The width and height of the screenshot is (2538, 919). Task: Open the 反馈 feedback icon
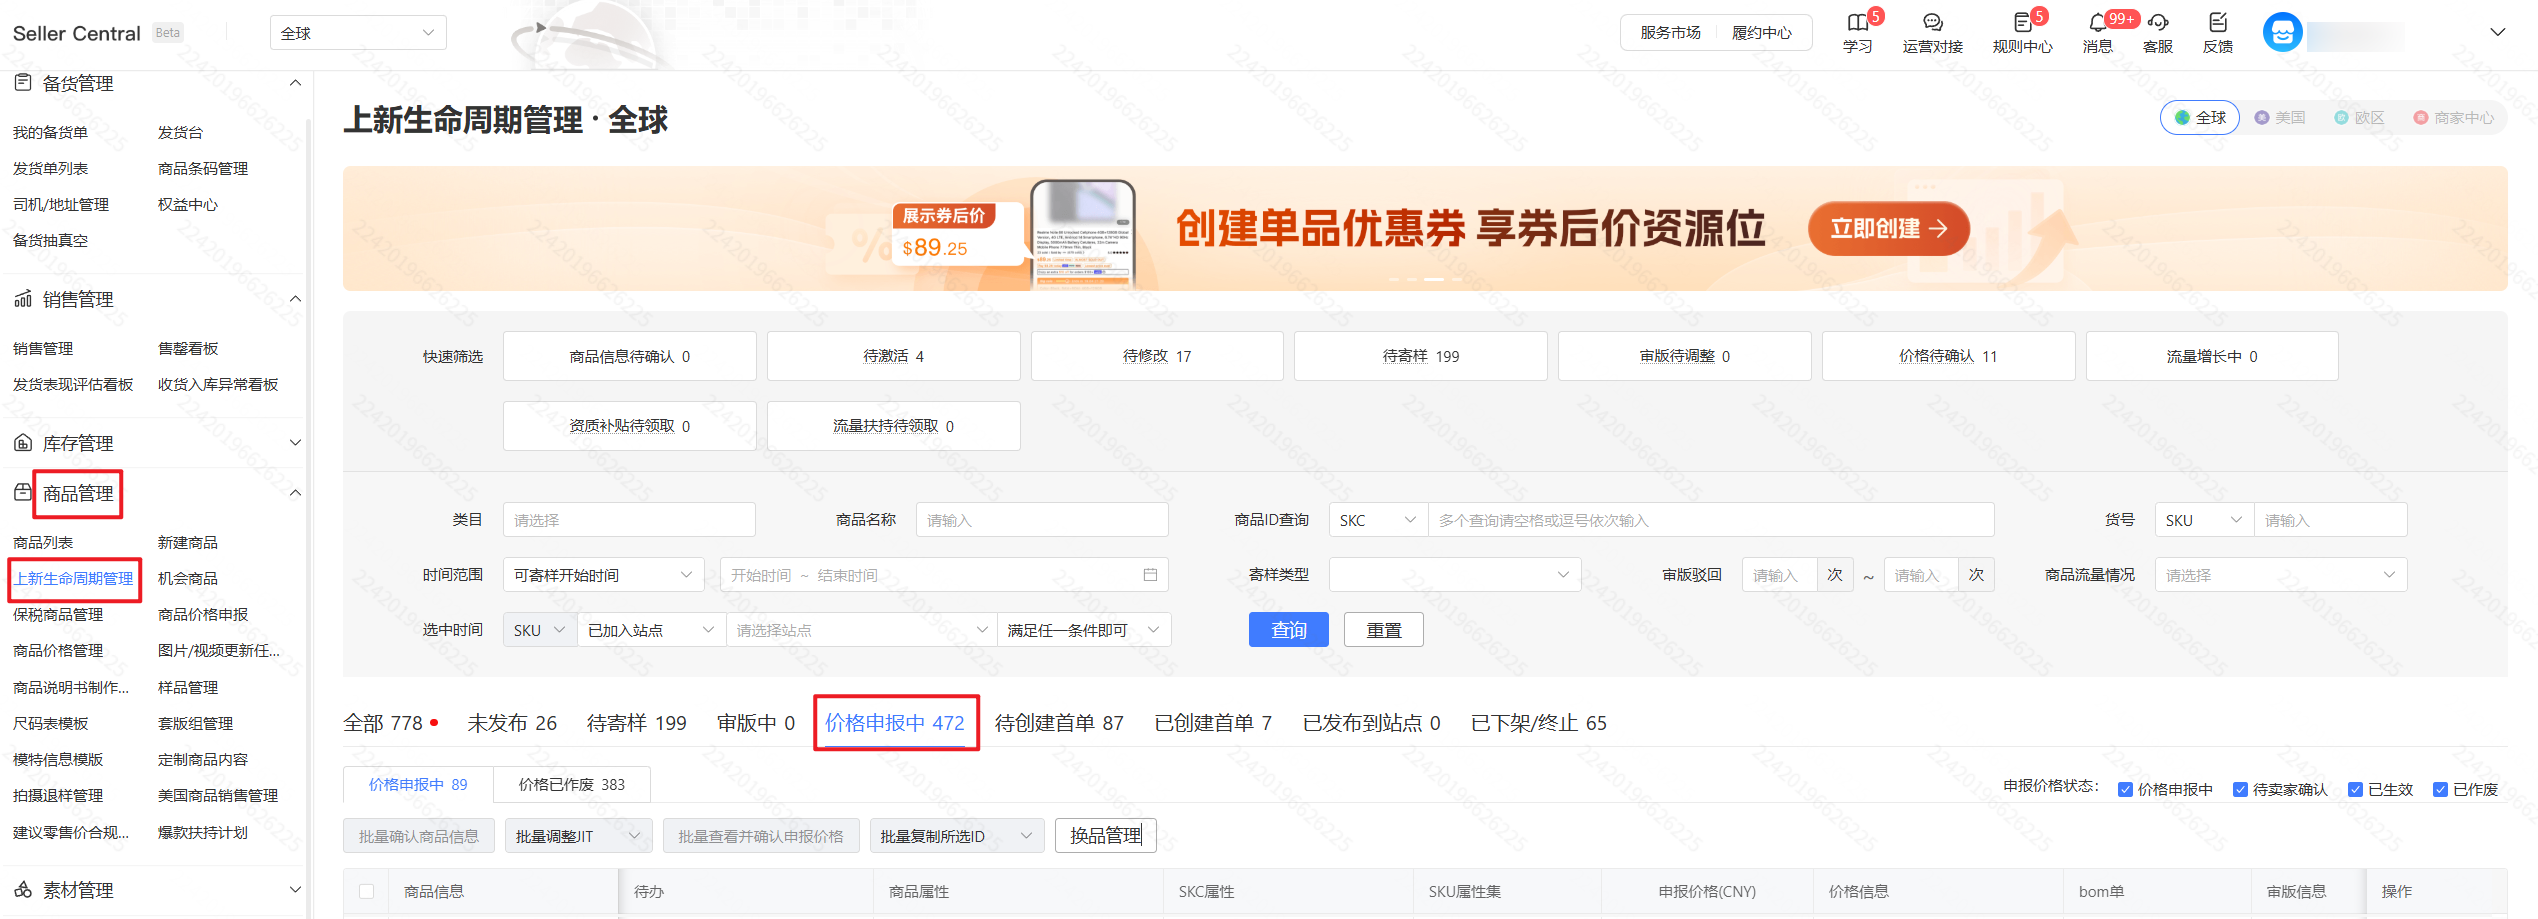pyautogui.click(x=2218, y=23)
